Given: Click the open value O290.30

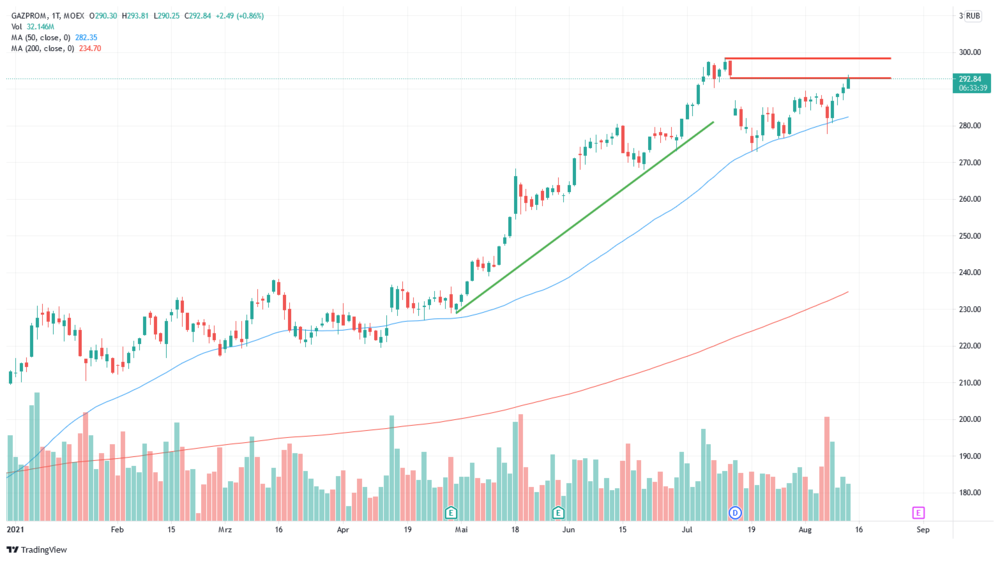Looking at the screenshot, I should tap(103, 16).
